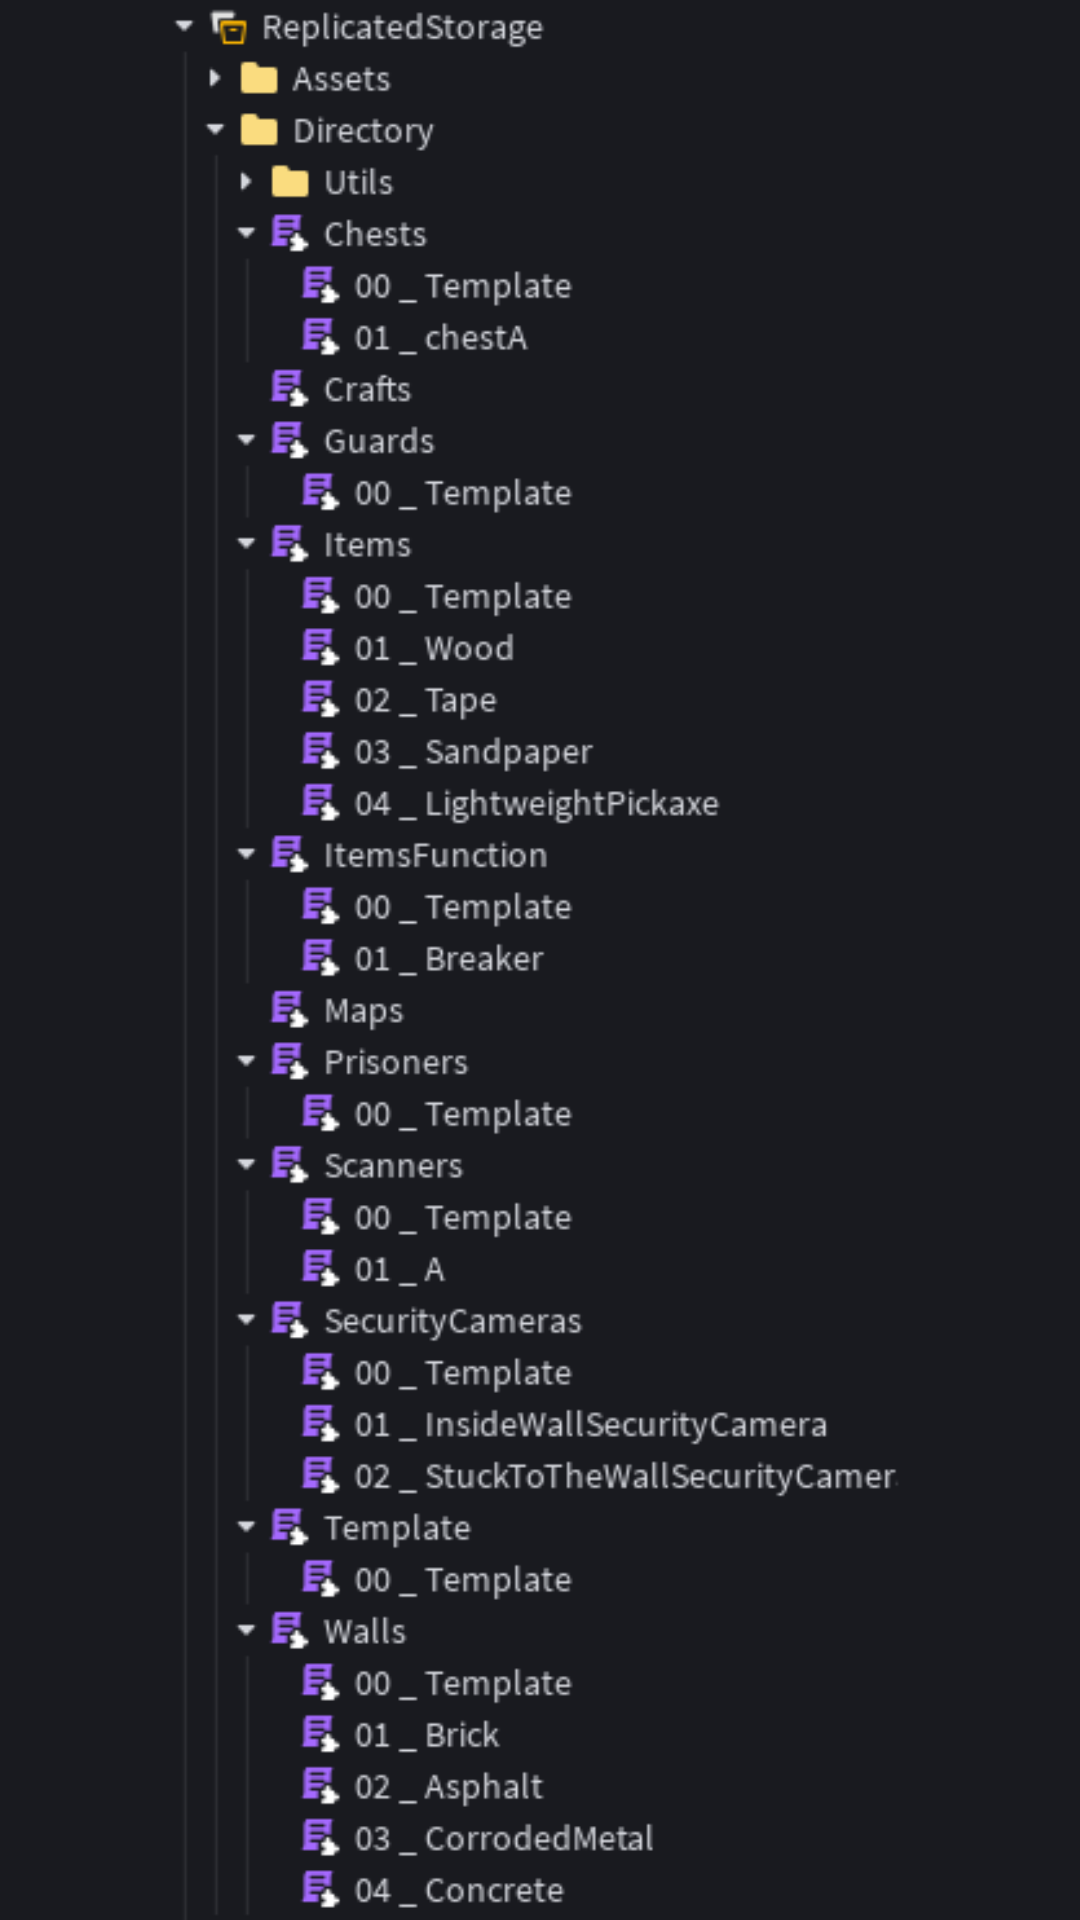Collapse the Items module children
Image resolution: width=1080 pixels, height=1920 pixels.
[246, 544]
